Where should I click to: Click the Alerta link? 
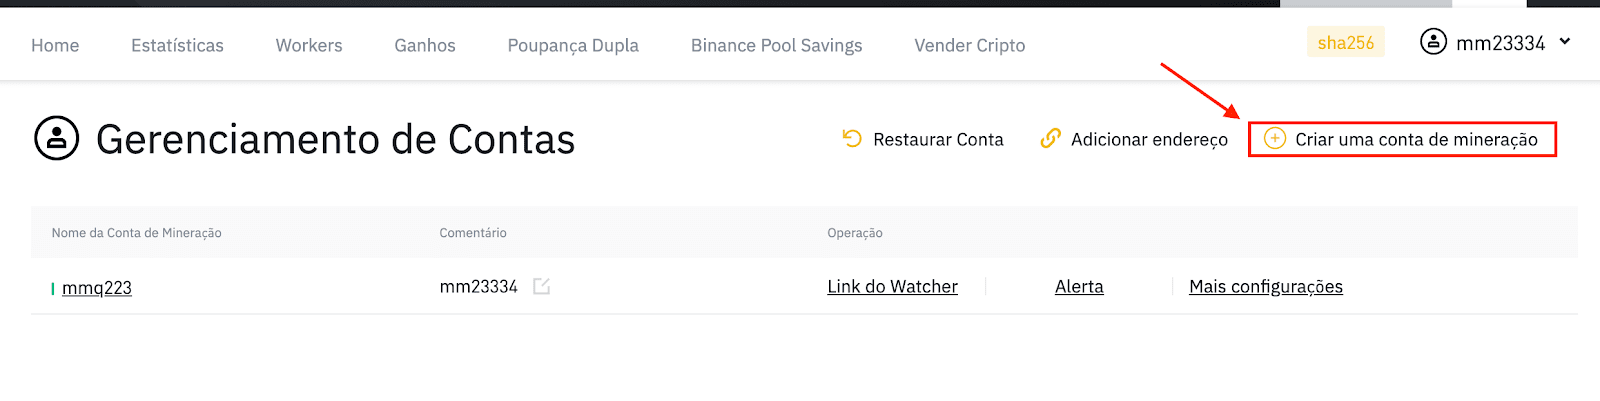pos(1079,287)
